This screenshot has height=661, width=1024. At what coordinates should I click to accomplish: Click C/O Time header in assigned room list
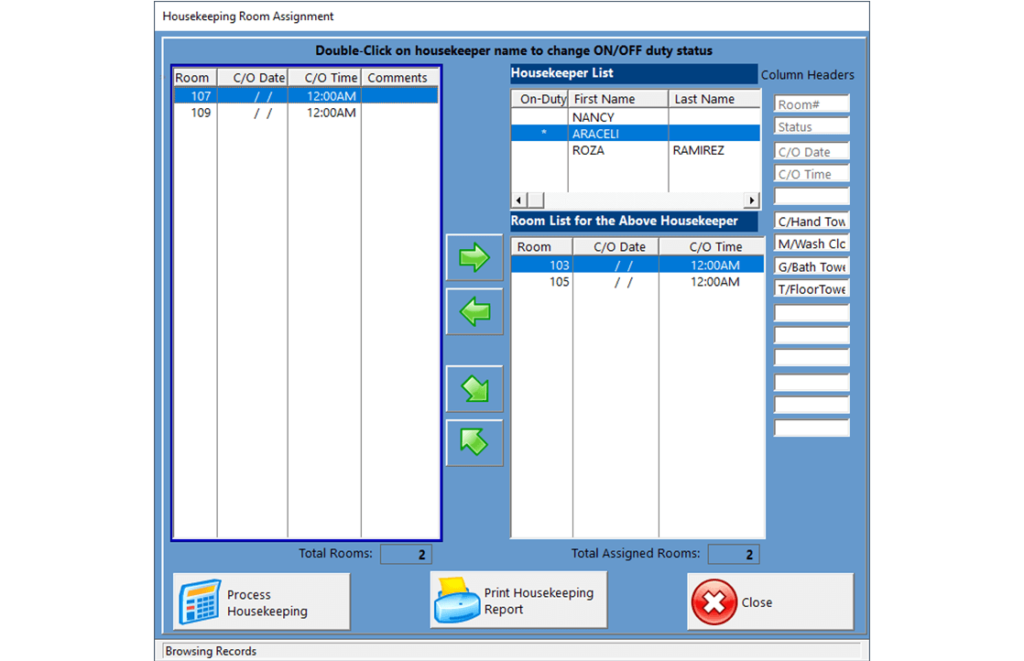click(x=711, y=247)
